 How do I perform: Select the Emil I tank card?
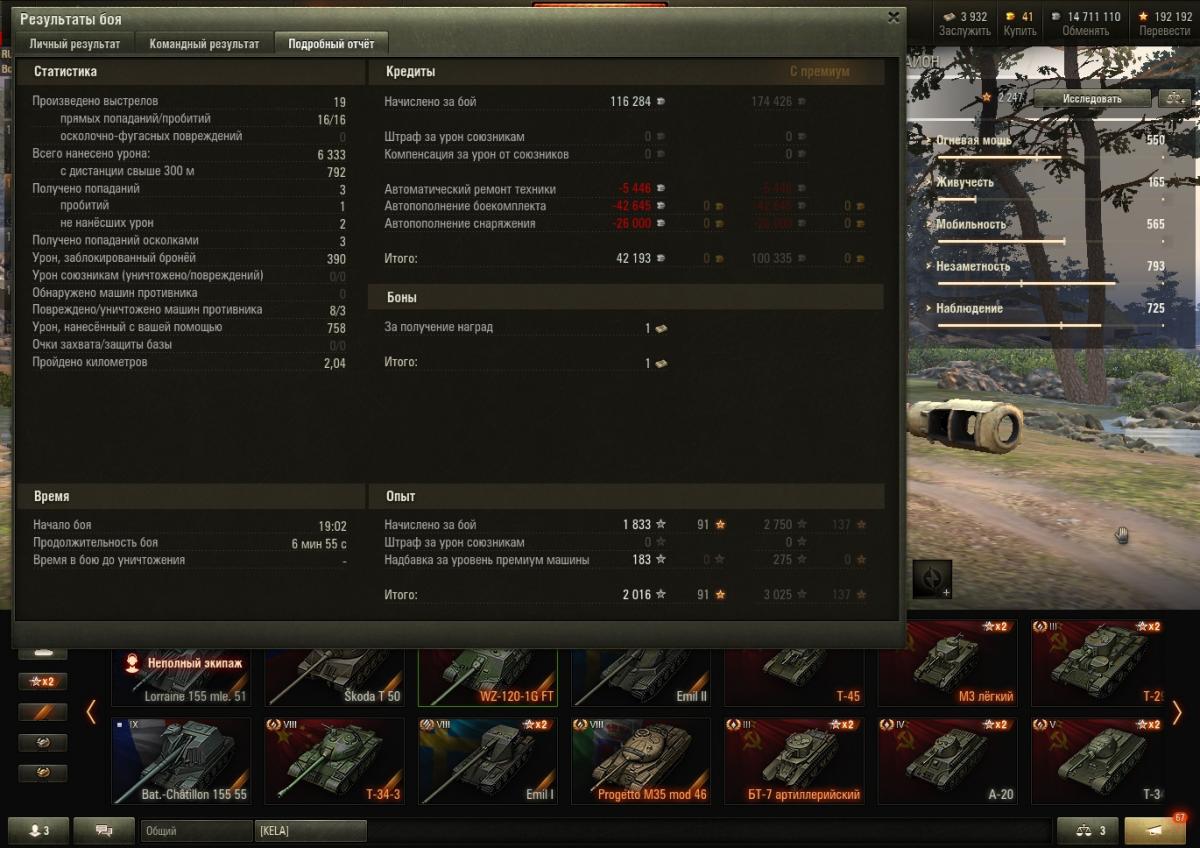[x=488, y=761]
